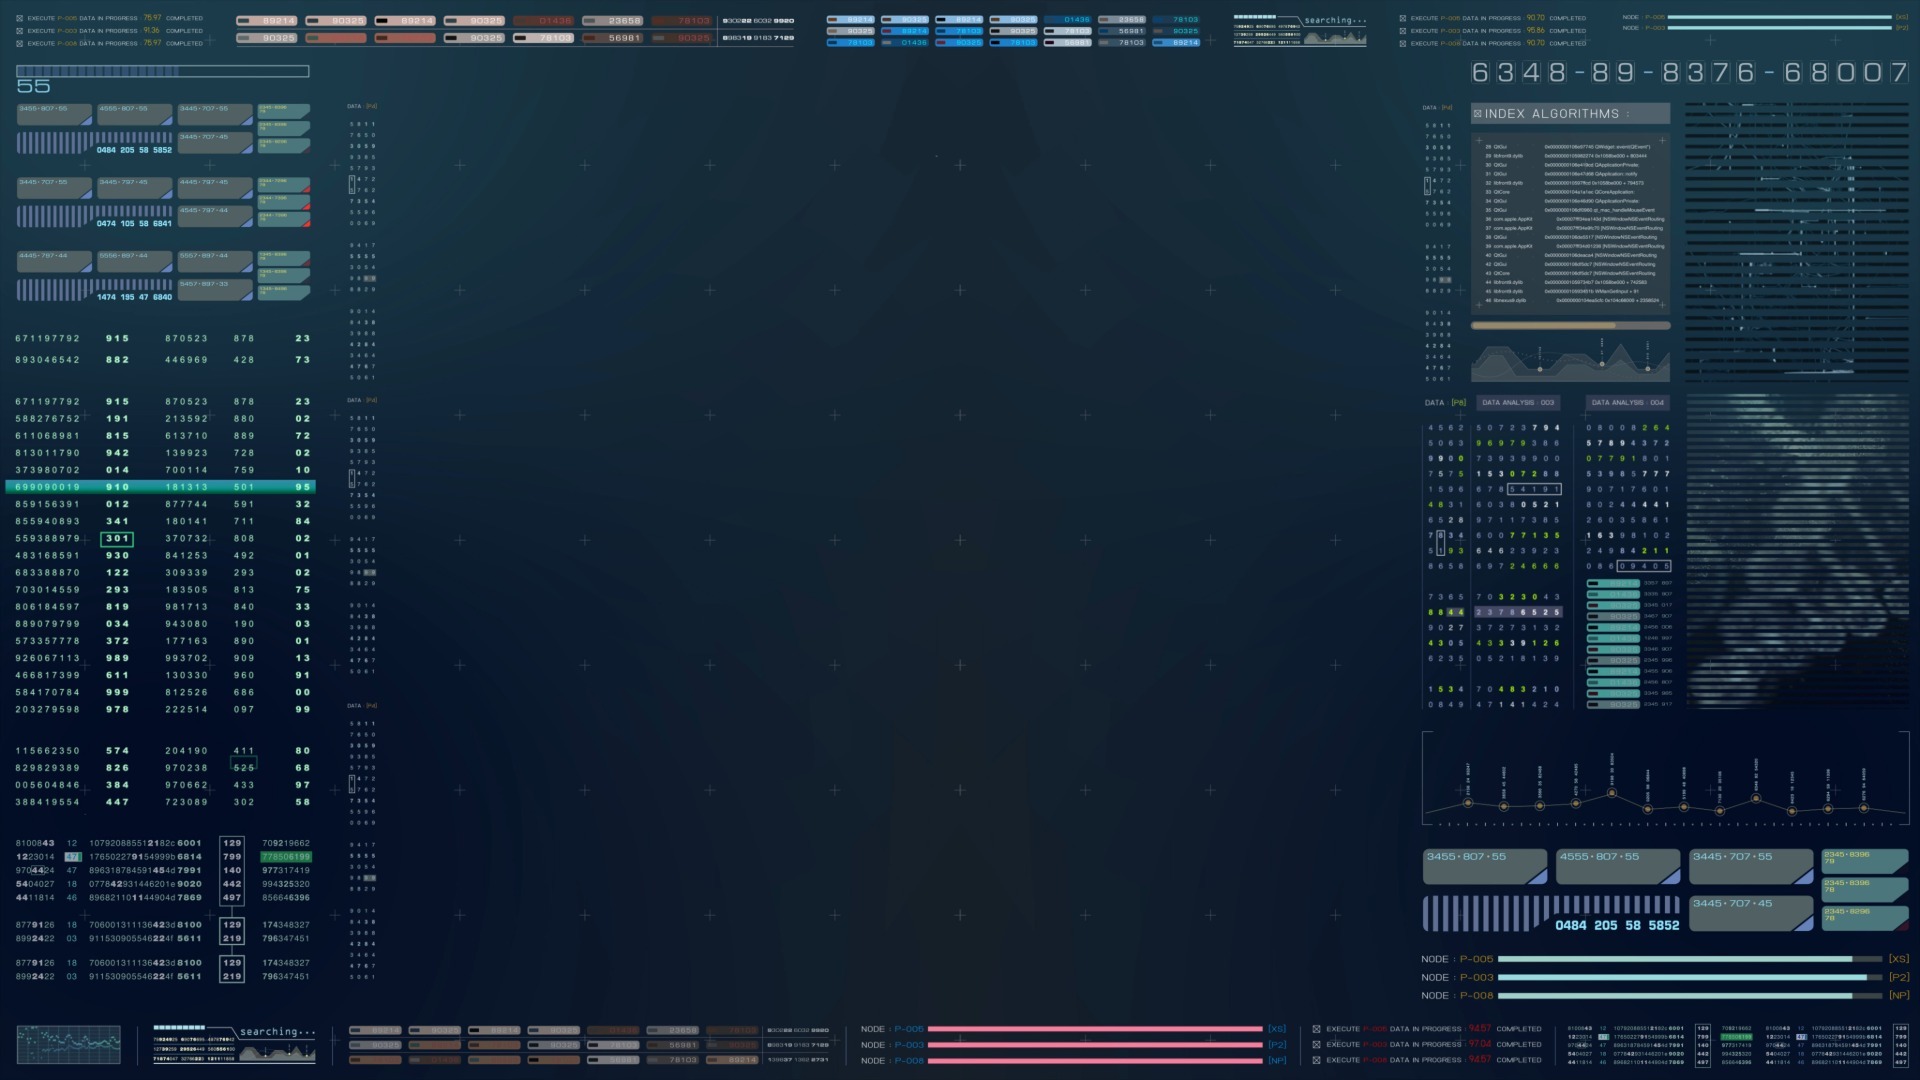Screen dimensions: 1920x1080
Task: Toggle checkbox on EXECUTE P-003 91.36 row
Action: click(20, 31)
